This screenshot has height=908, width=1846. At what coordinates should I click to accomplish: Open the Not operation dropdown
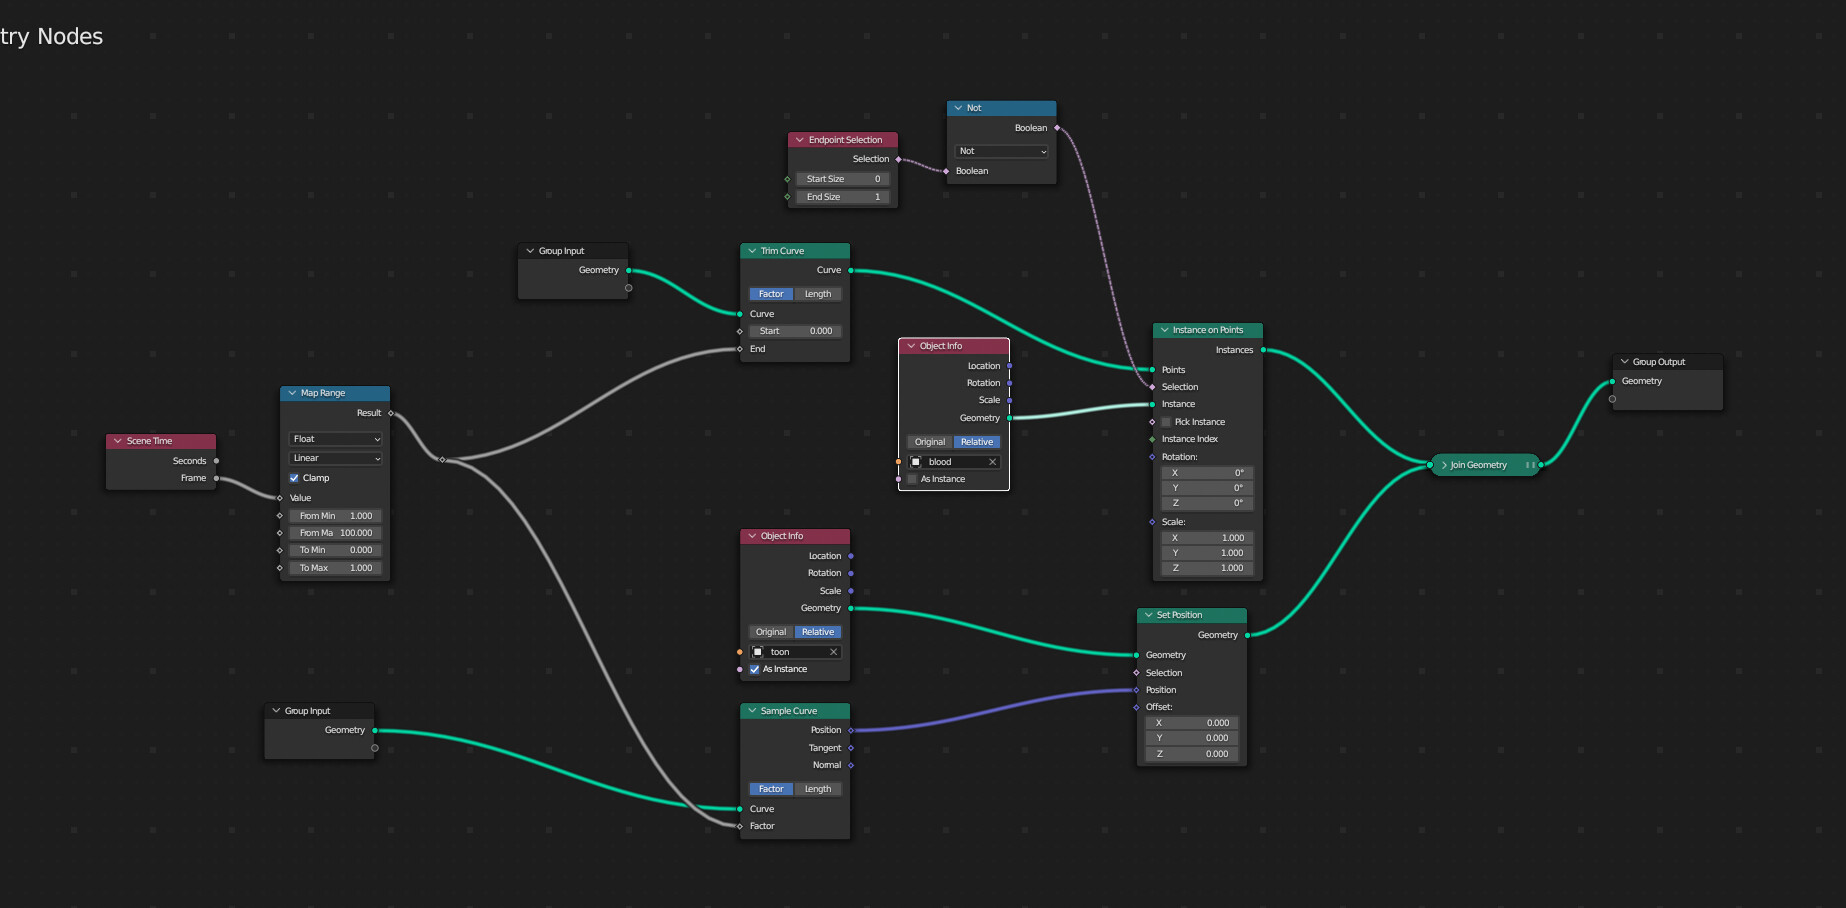point(1002,151)
